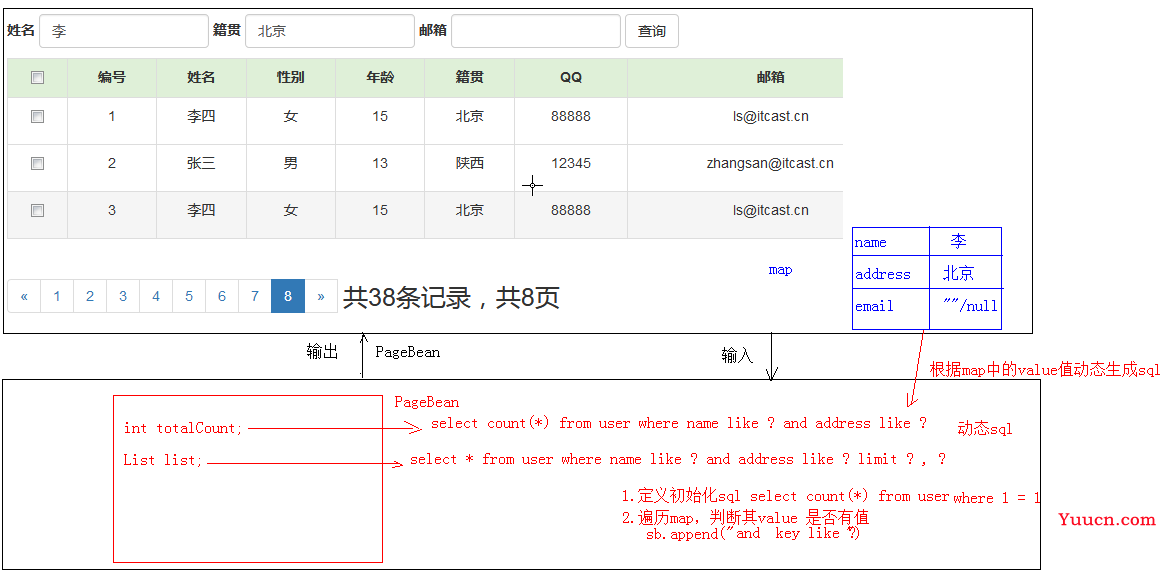The height and width of the screenshot is (574, 1168).
Task: Click the 编号 column header
Action: pyautogui.click(x=112, y=77)
